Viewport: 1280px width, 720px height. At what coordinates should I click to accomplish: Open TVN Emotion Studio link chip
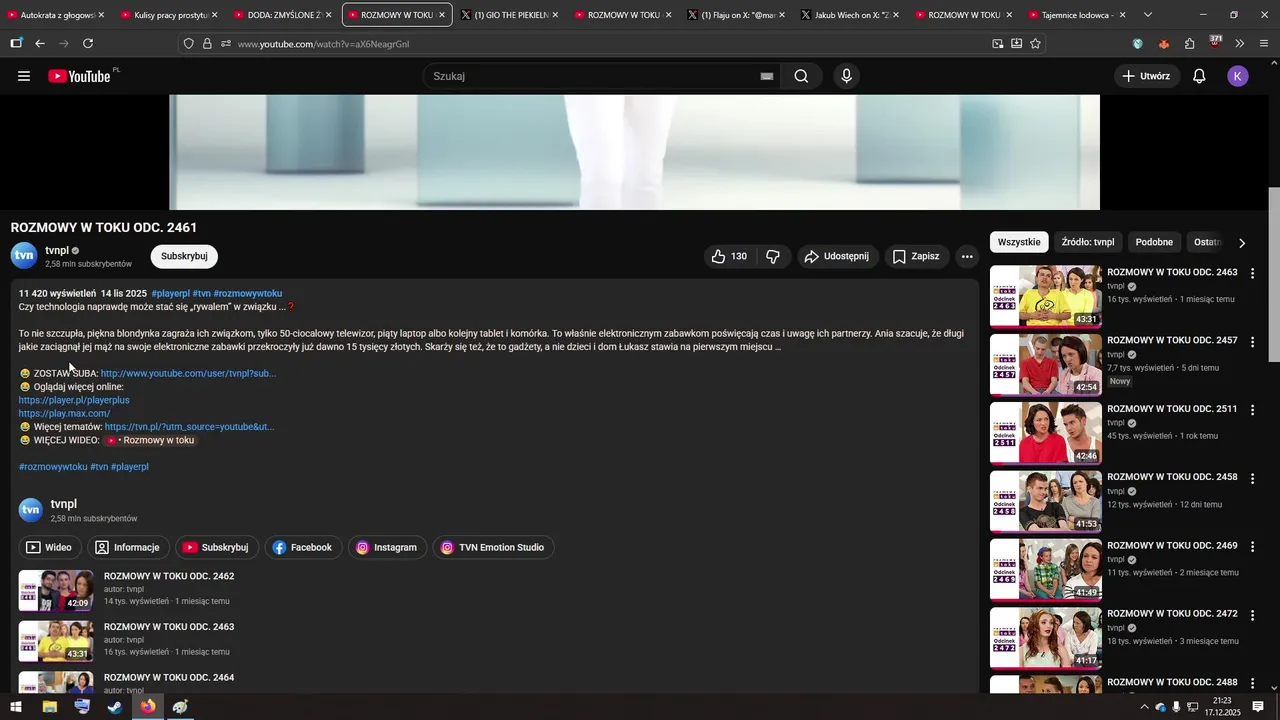coord(493,547)
